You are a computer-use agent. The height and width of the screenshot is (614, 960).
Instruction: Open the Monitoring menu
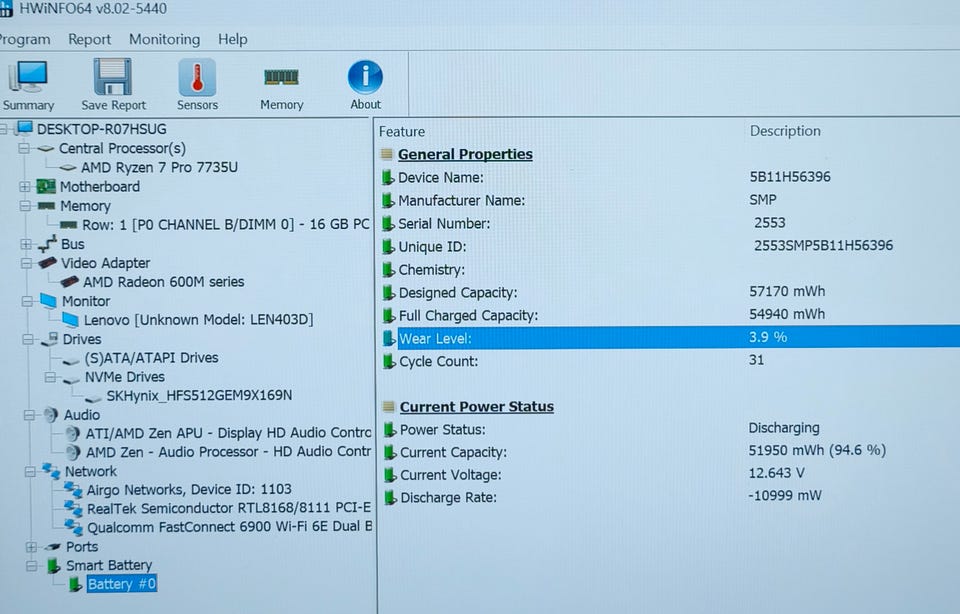coord(164,39)
